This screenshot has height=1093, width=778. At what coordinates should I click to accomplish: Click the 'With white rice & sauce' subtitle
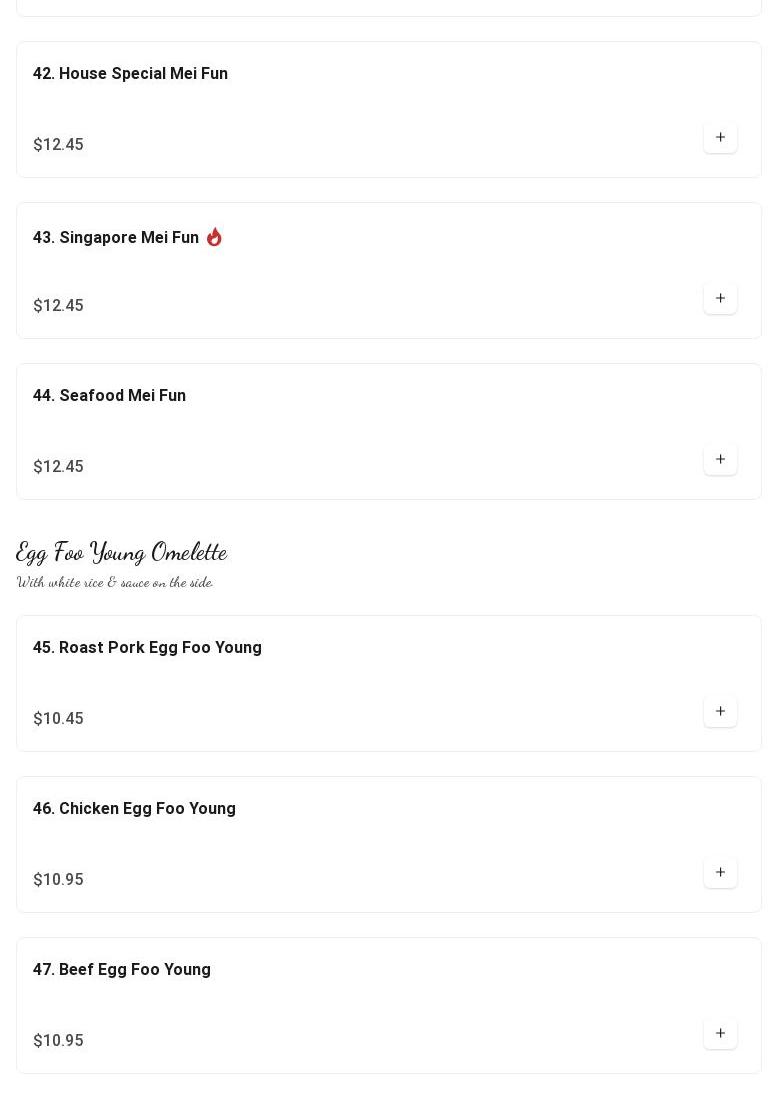tap(115, 582)
